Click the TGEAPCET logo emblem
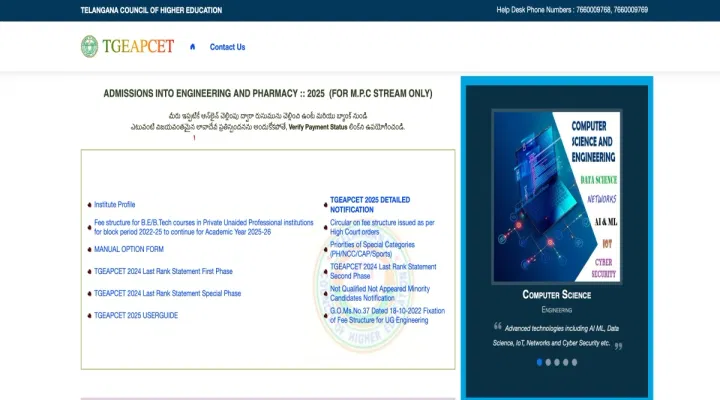Screen dimensions: 720x400 (90, 46)
